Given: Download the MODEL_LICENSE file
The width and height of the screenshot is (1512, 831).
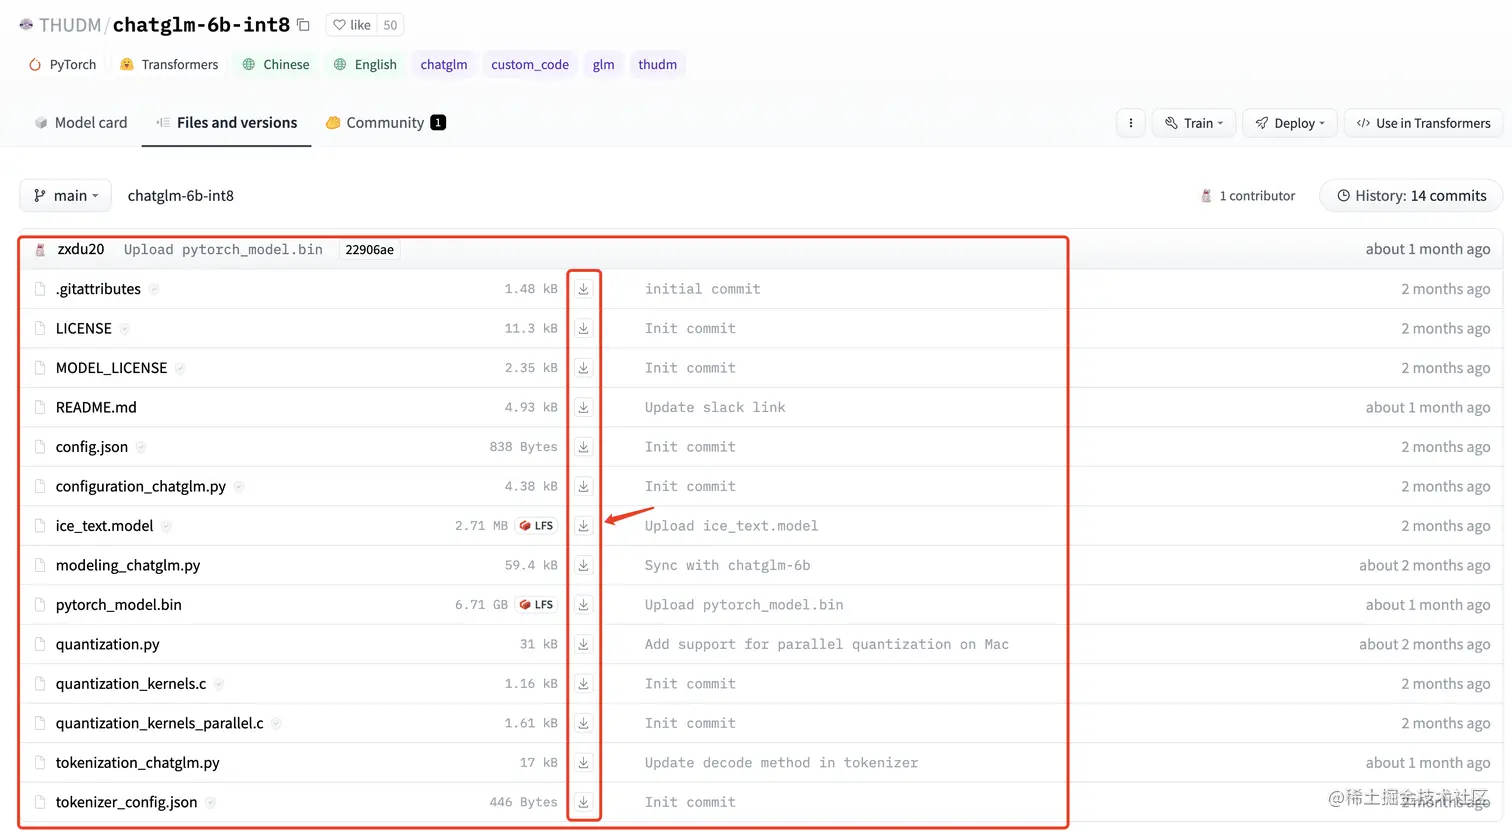Looking at the screenshot, I should 583,368.
